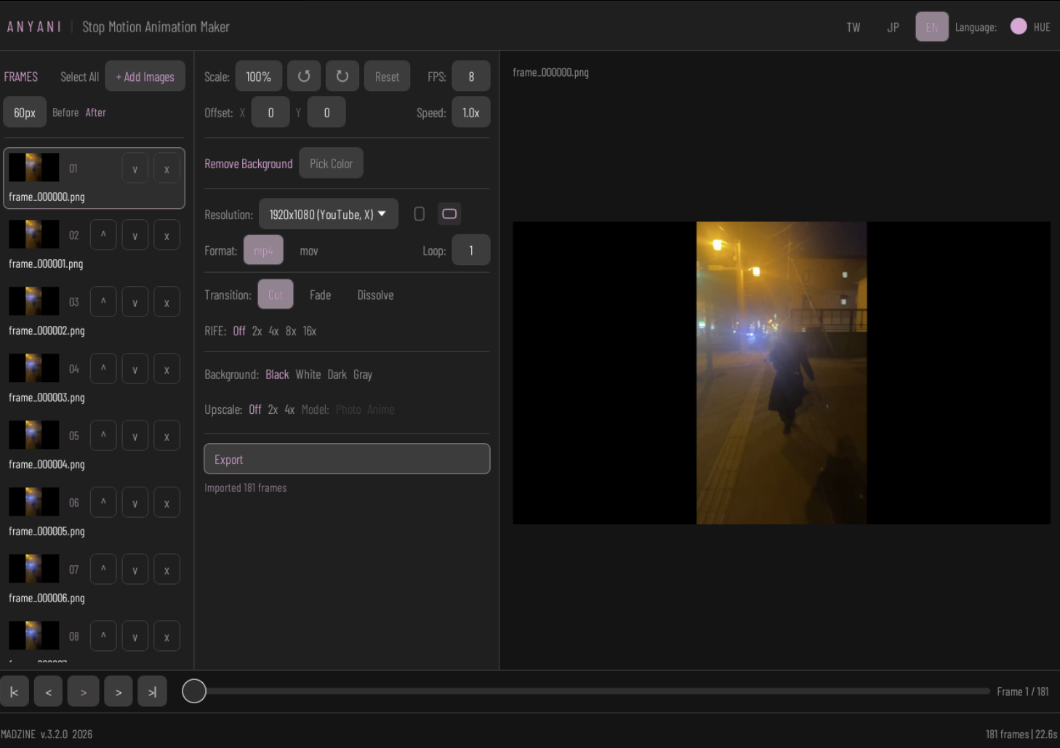This screenshot has height=748, width=1060.
Task: Jump to last frame with skip-forward icon
Action: [x=152, y=691]
